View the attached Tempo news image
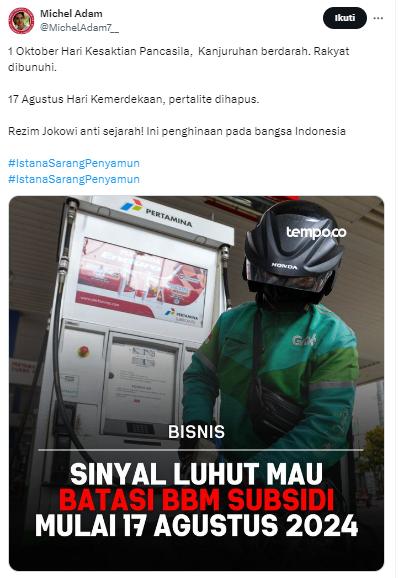The width and height of the screenshot is (417, 578). [197, 383]
